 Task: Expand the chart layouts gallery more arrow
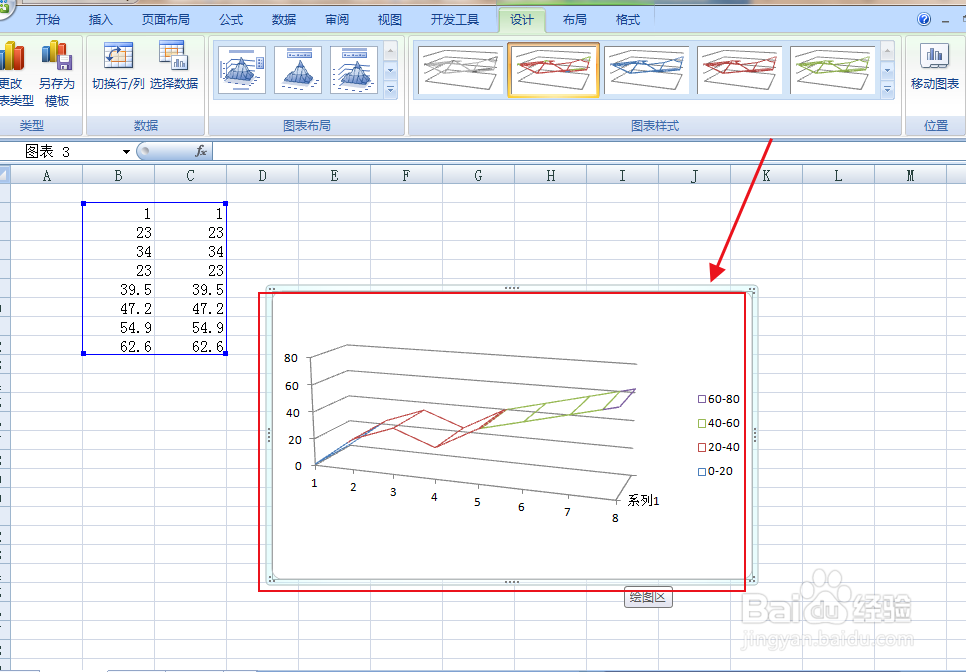391,90
